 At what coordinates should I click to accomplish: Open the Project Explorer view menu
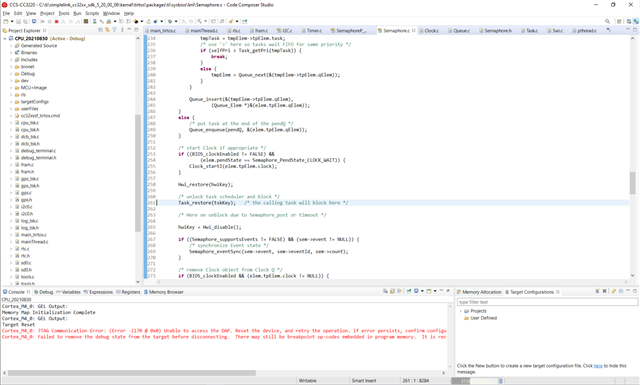coord(122,30)
